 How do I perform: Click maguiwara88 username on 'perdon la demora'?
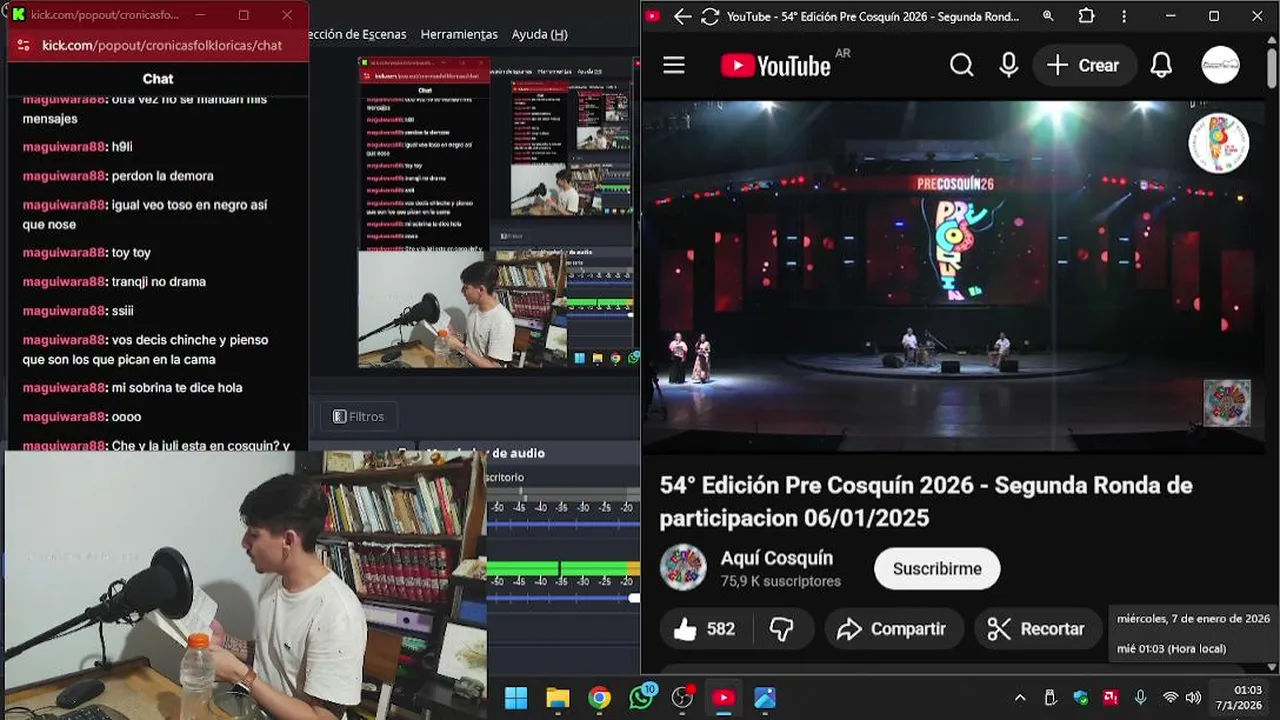click(64, 176)
